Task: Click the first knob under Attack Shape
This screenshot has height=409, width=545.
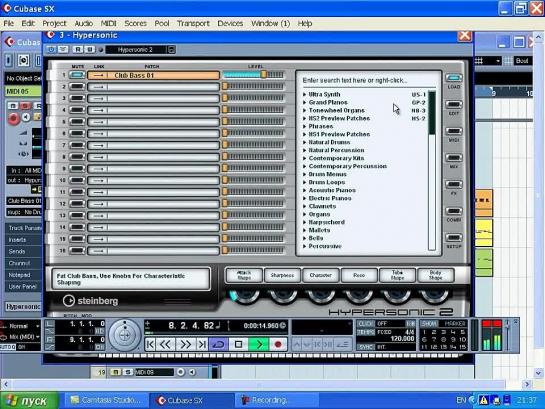Action: point(244,296)
